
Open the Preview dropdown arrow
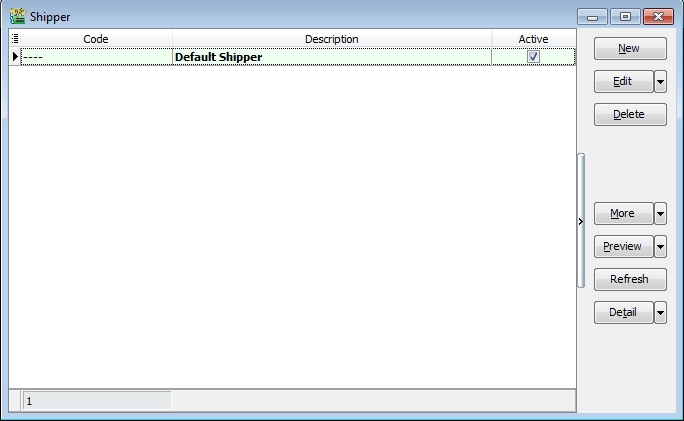click(x=660, y=246)
